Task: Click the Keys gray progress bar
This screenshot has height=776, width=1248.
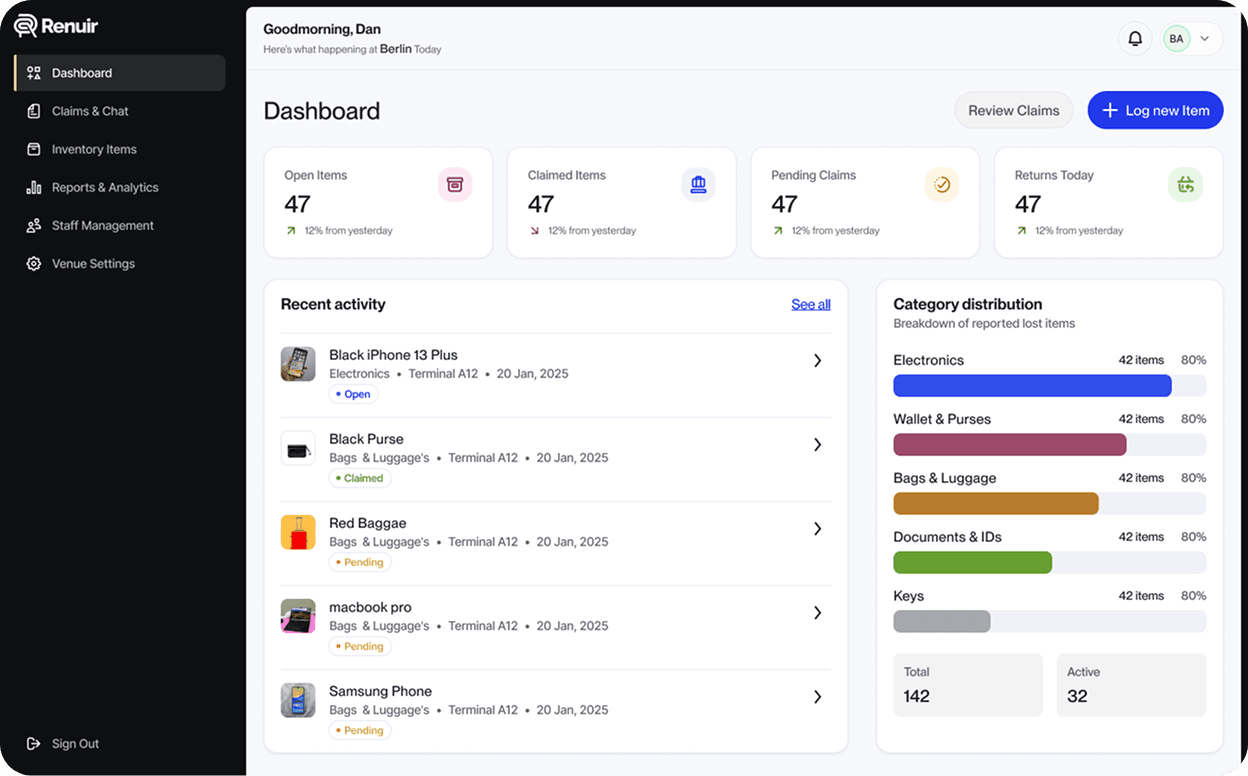Action: click(x=942, y=622)
